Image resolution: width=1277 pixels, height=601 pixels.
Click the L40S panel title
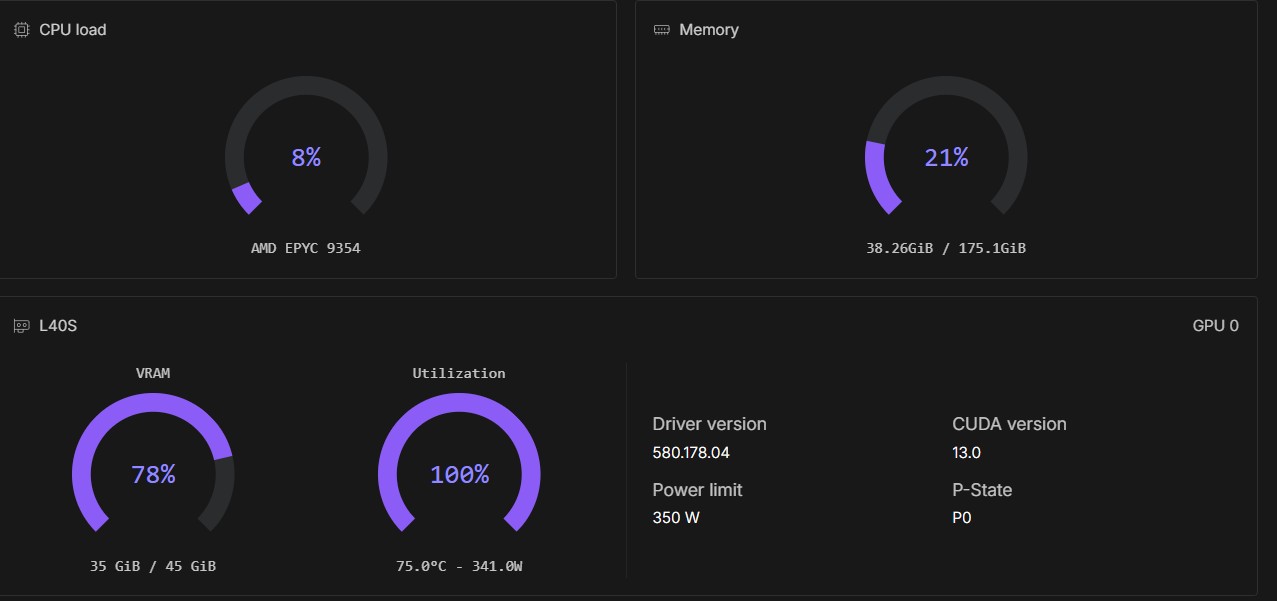[x=58, y=326]
